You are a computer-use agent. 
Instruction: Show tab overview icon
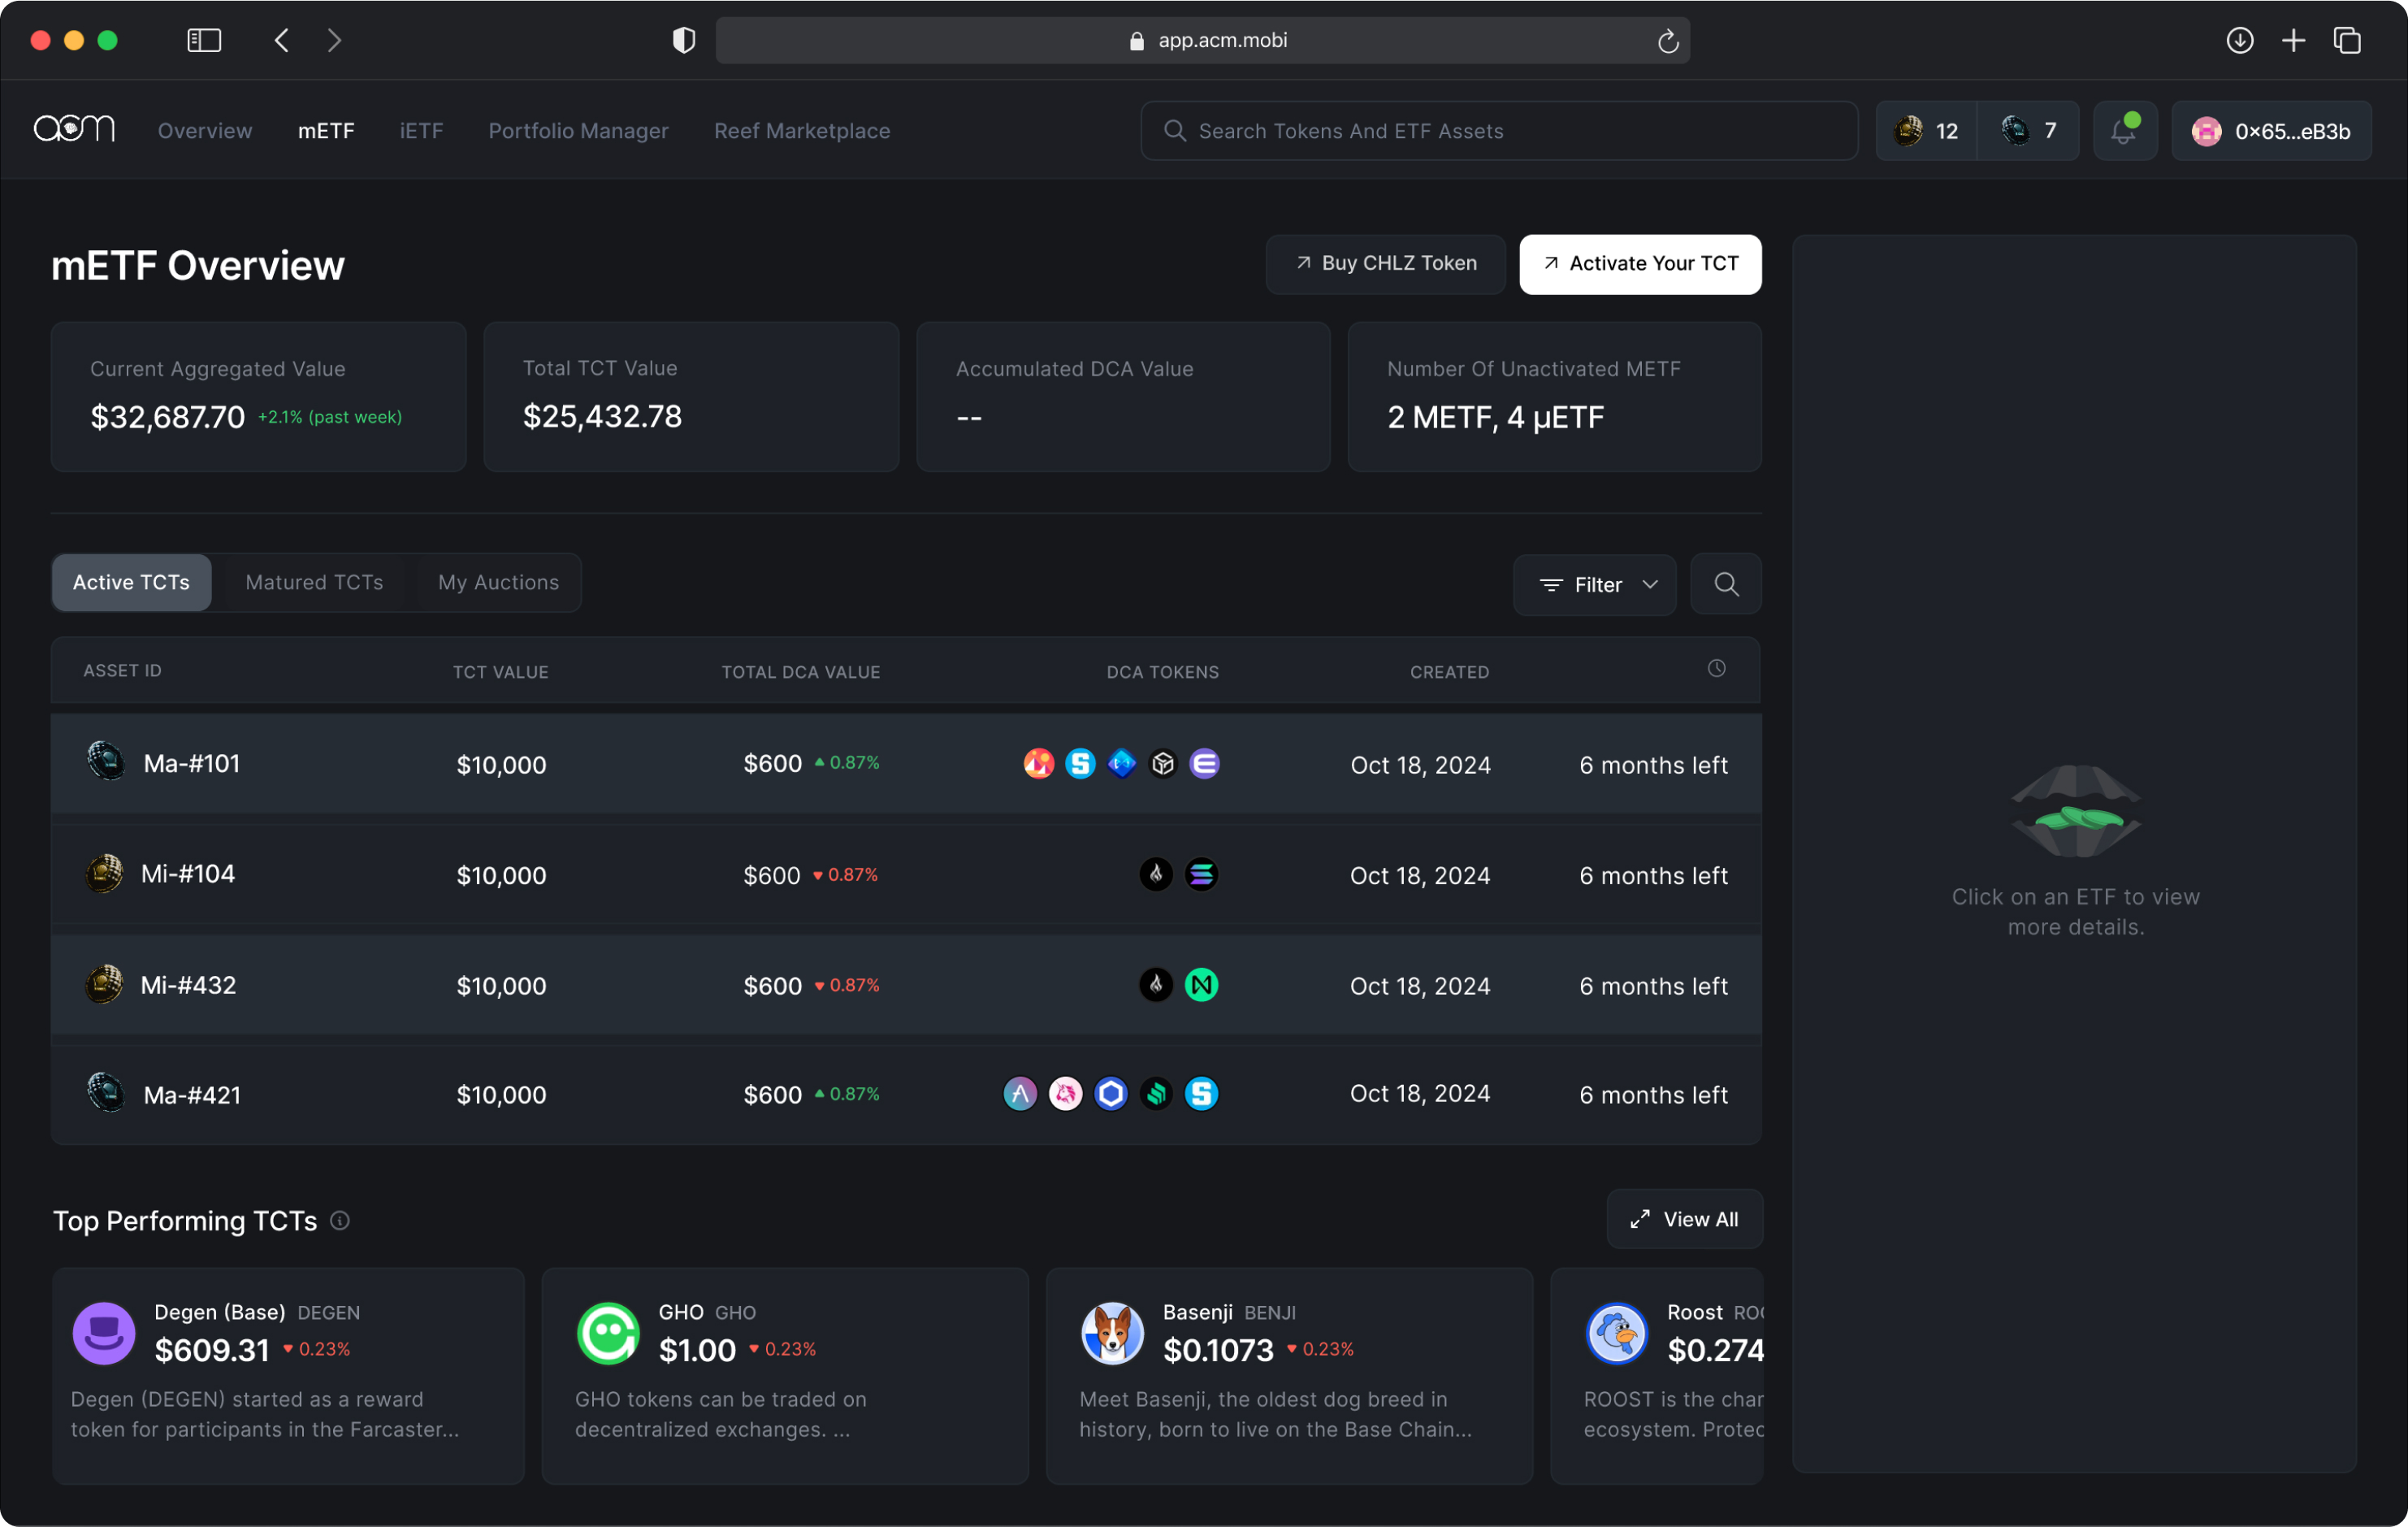tap(2347, 40)
